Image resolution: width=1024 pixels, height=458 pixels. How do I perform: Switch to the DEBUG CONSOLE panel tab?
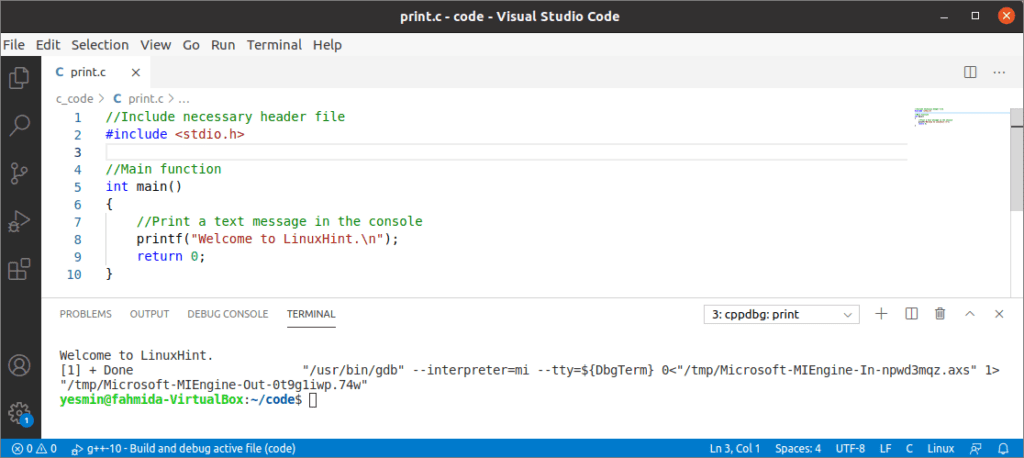[x=228, y=314]
